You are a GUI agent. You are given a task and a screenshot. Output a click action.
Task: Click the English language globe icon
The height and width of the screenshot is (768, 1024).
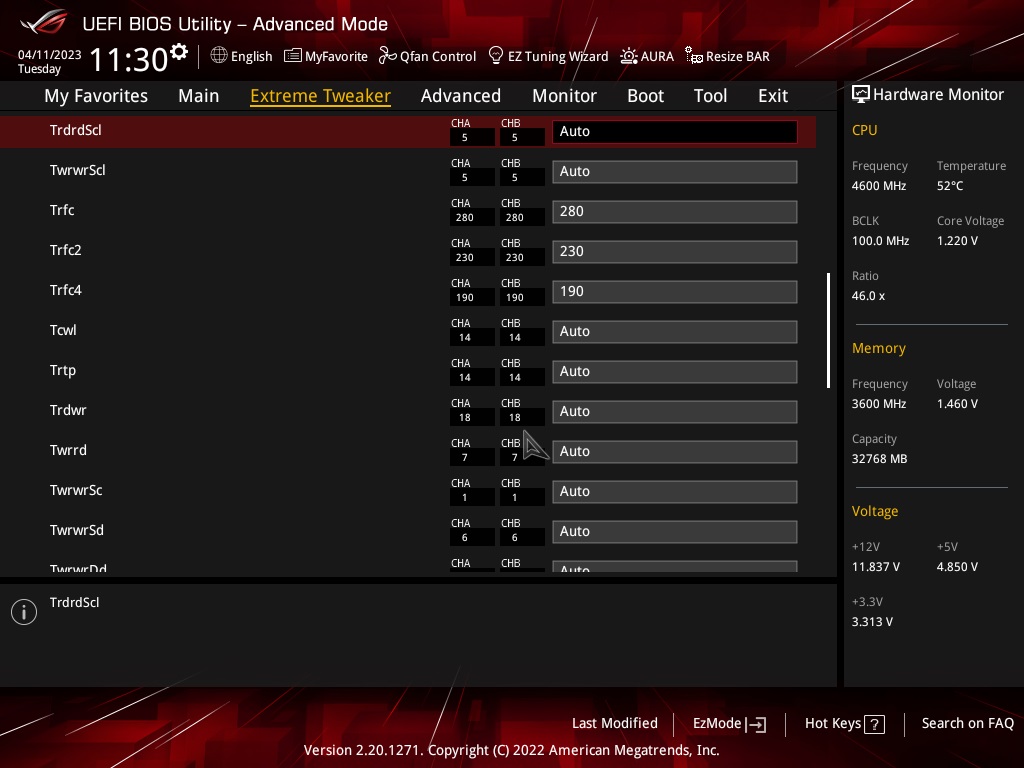pos(219,56)
